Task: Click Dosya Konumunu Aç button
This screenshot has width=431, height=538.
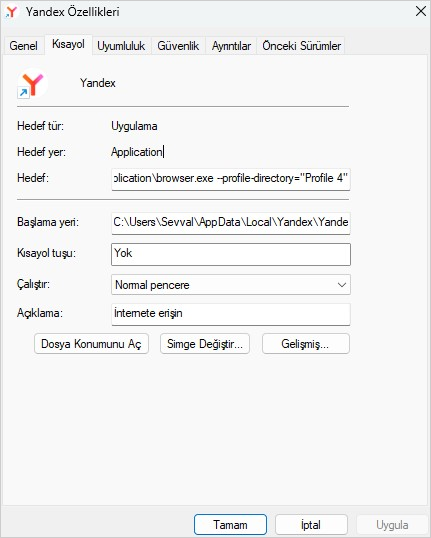Action: [91, 343]
